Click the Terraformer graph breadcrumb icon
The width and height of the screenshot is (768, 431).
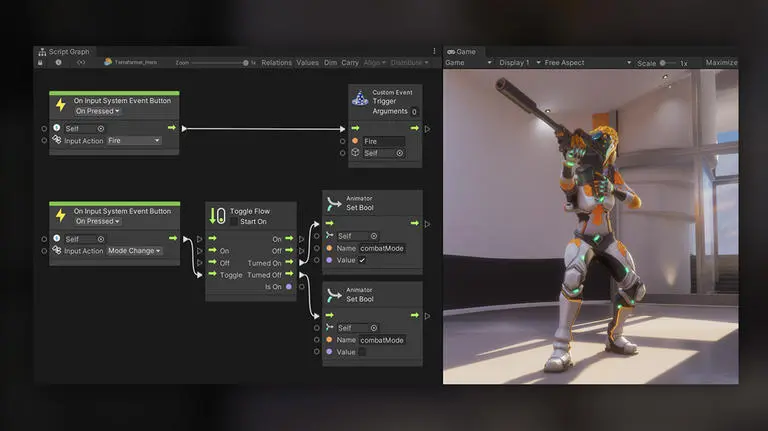tap(108, 62)
